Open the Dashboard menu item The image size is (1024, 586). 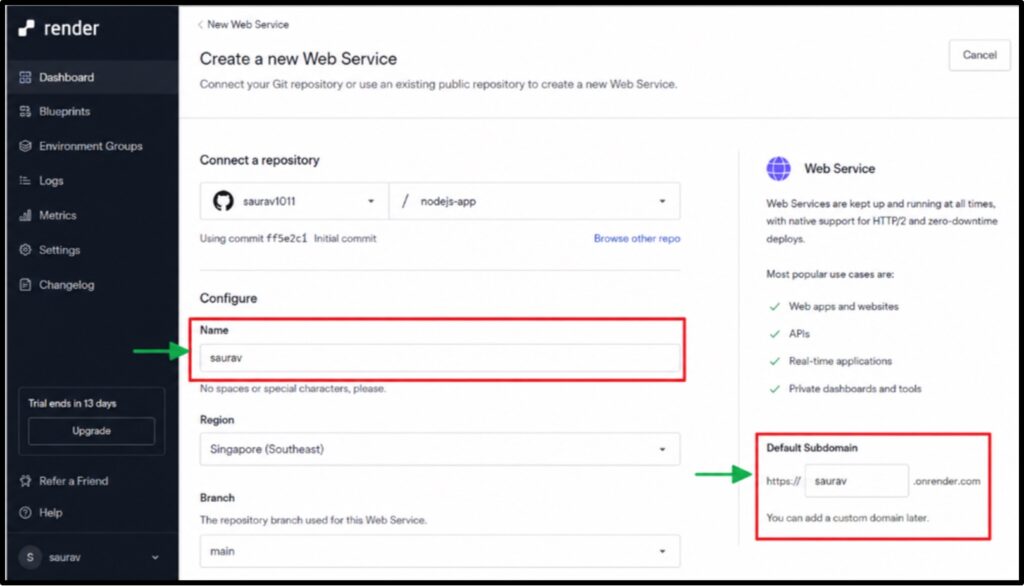(x=92, y=77)
